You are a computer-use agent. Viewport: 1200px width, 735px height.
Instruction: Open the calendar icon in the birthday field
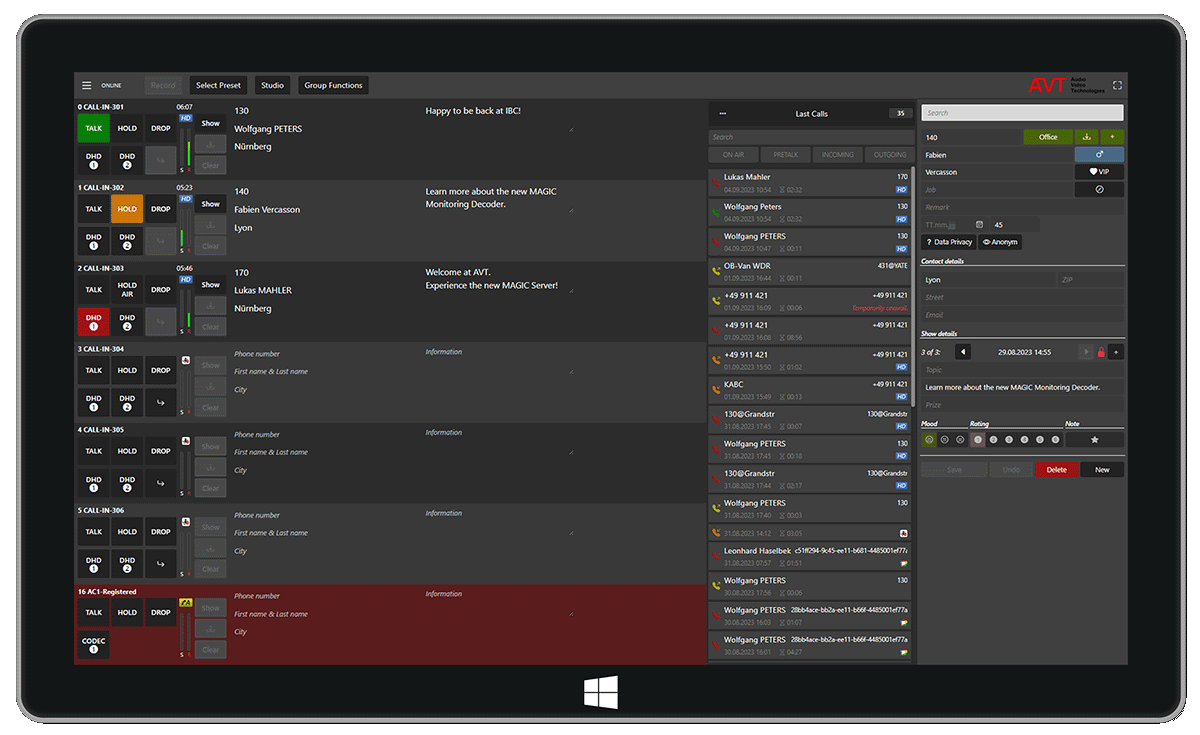click(x=979, y=224)
